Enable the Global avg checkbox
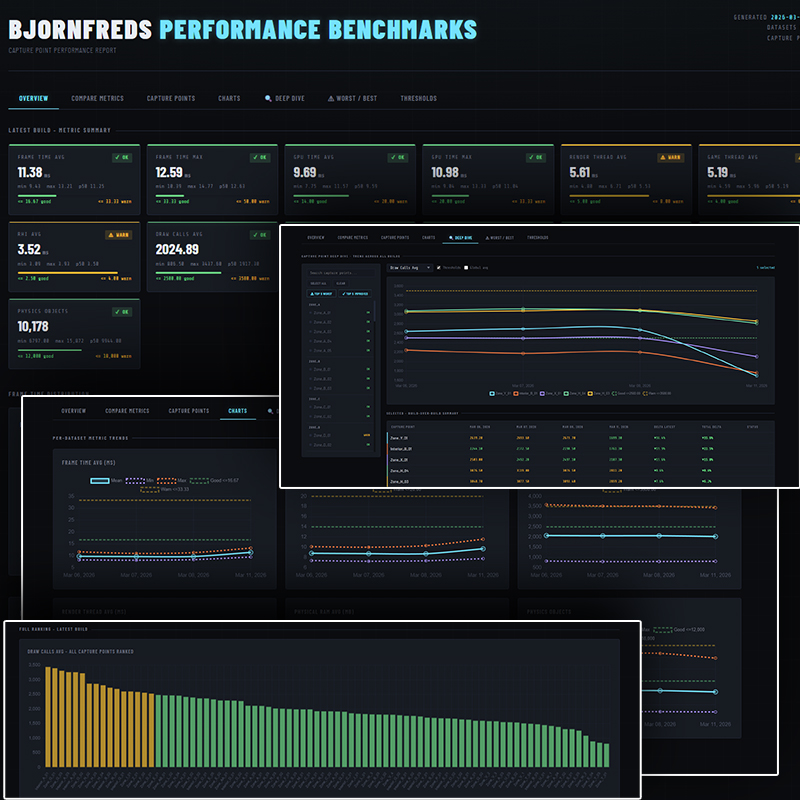The height and width of the screenshot is (800, 800). (x=465, y=269)
